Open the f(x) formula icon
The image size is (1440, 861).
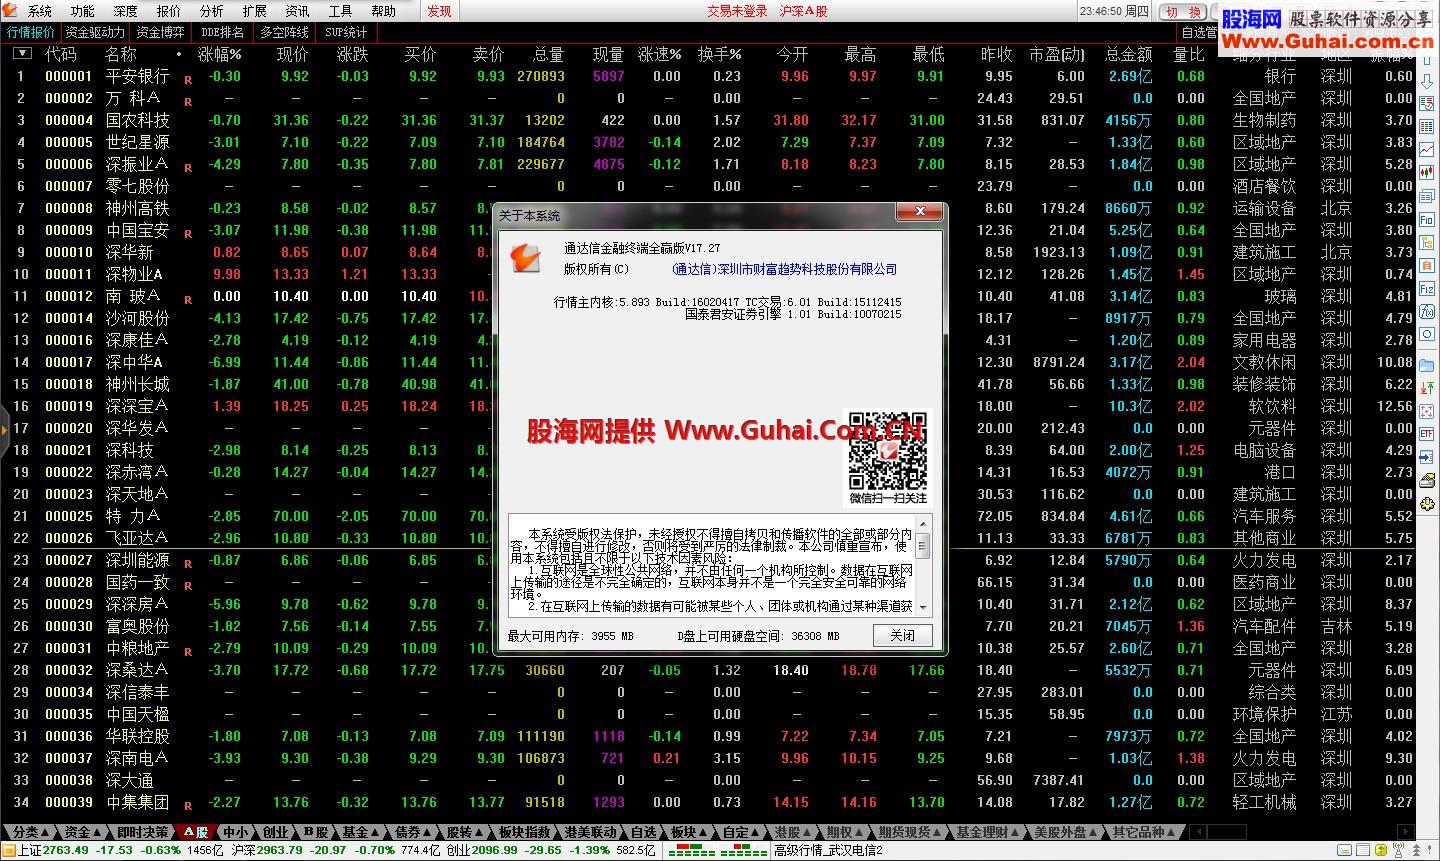coord(1426,311)
